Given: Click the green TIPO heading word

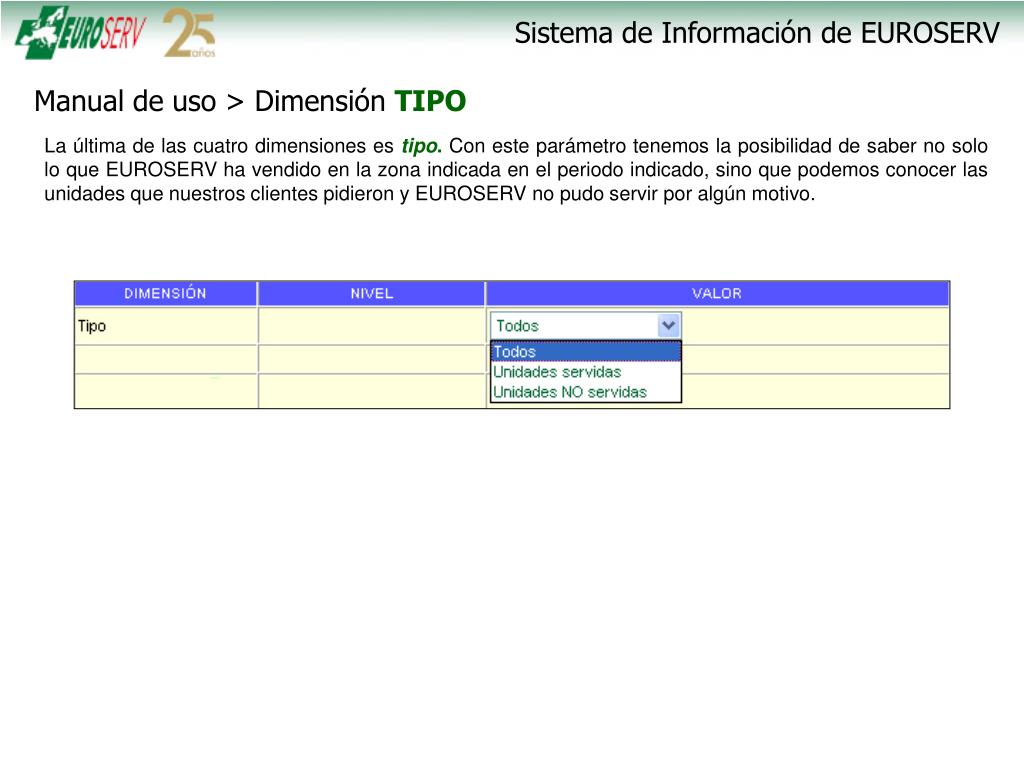Looking at the screenshot, I should (430, 101).
